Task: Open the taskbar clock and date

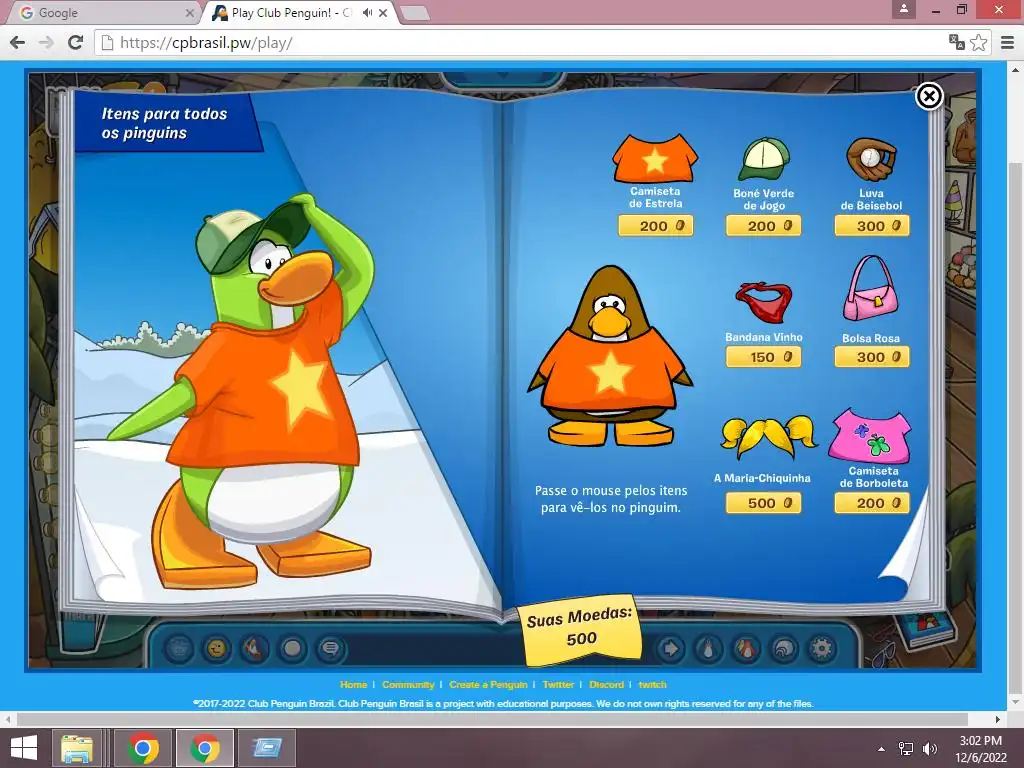Action: 980,749
